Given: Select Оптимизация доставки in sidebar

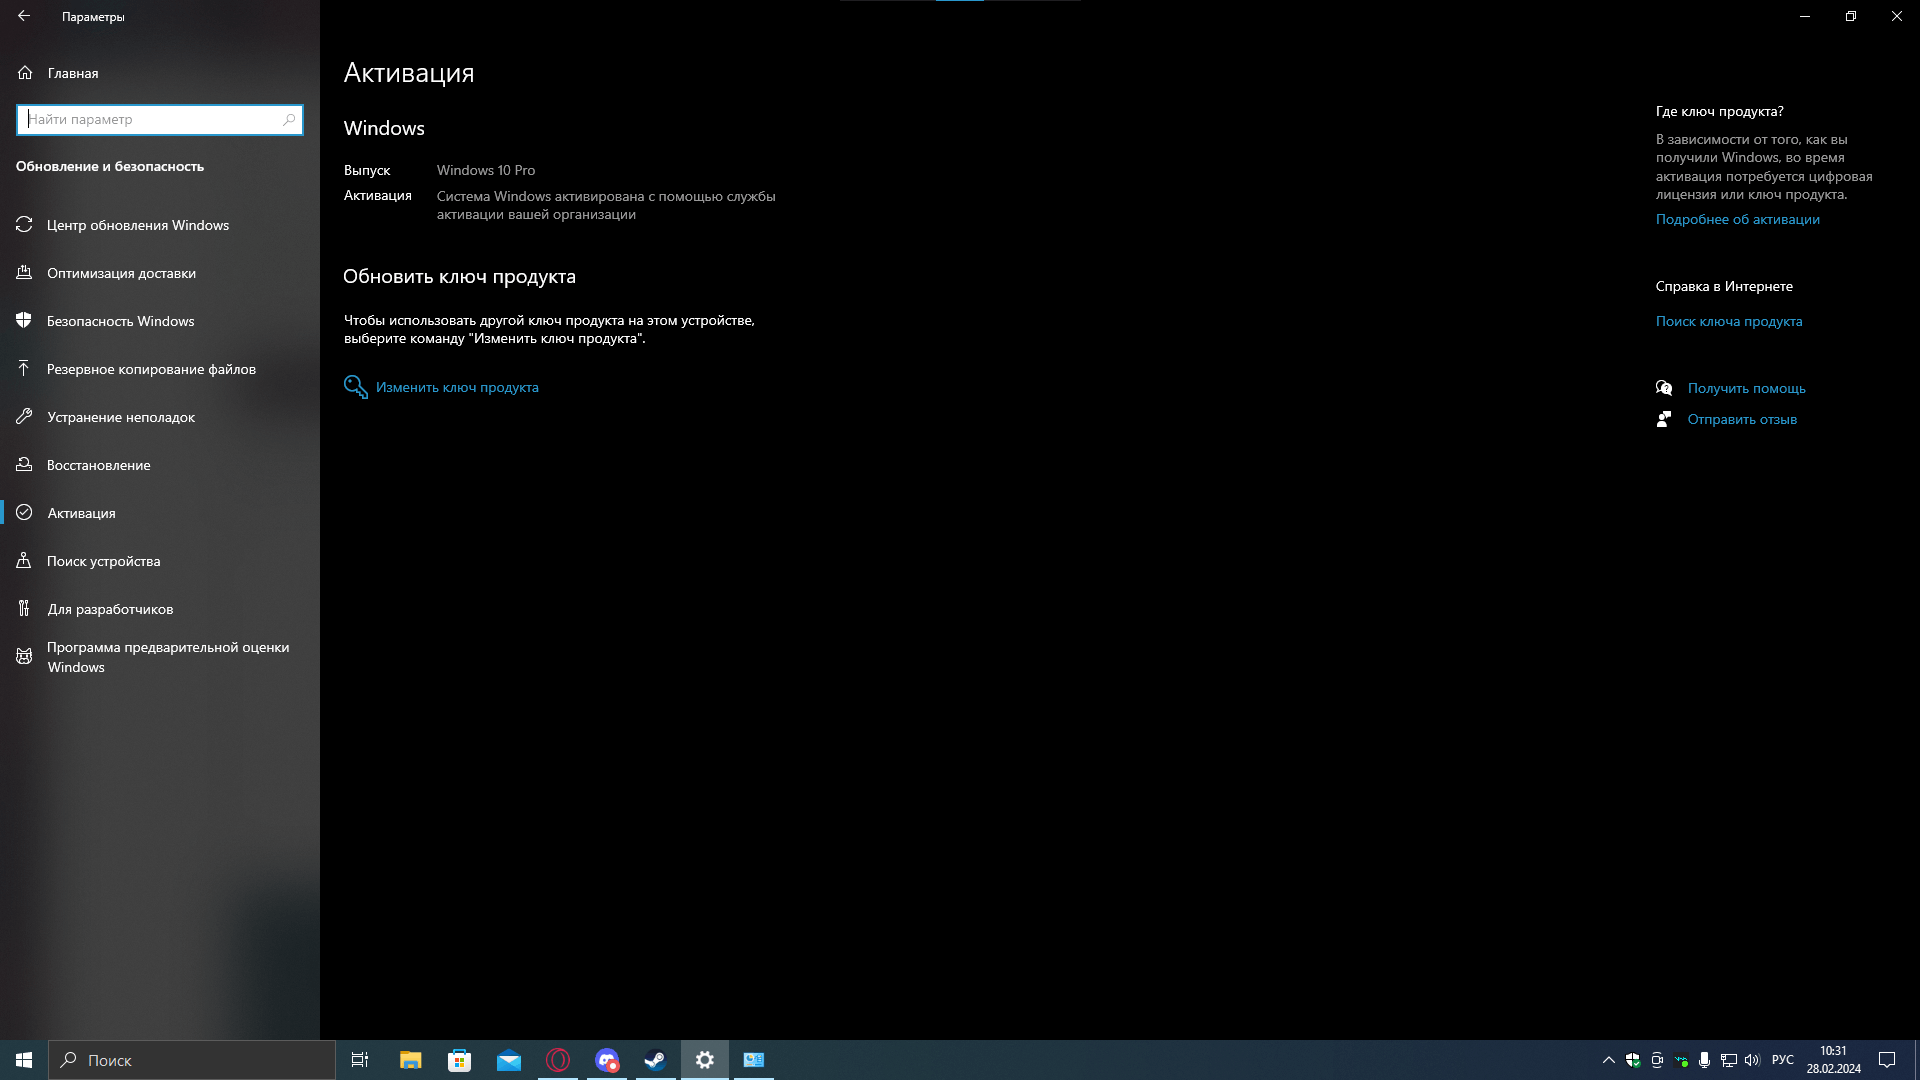Looking at the screenshot, I should (x=121, y=273).
